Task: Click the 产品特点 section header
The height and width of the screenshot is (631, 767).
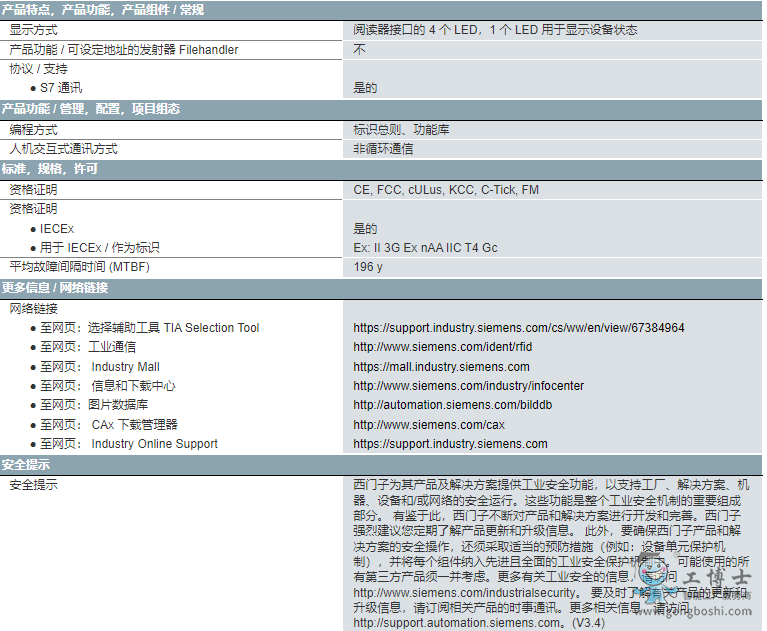Action: coord(381,10)
